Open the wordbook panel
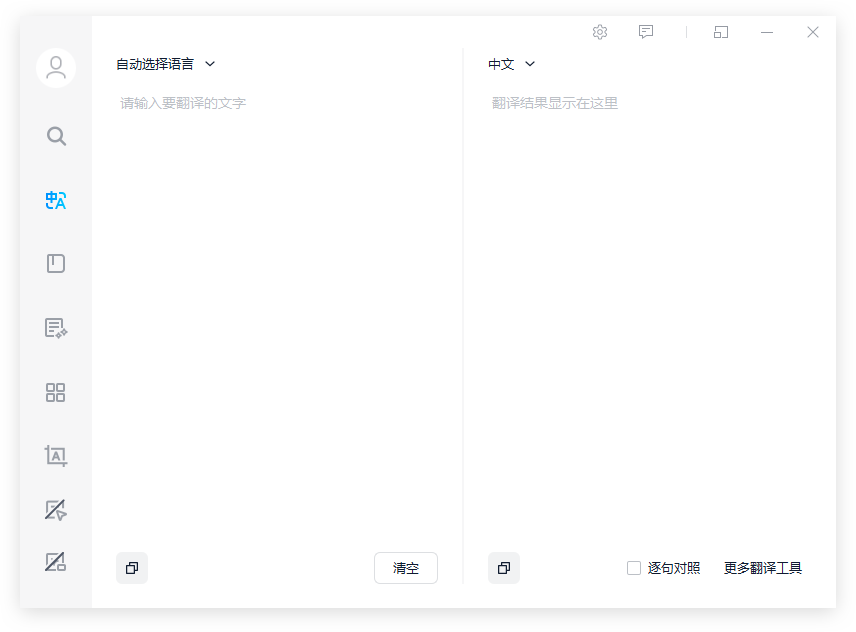This screenshot has width=856, height=632. tap(56, 263)
